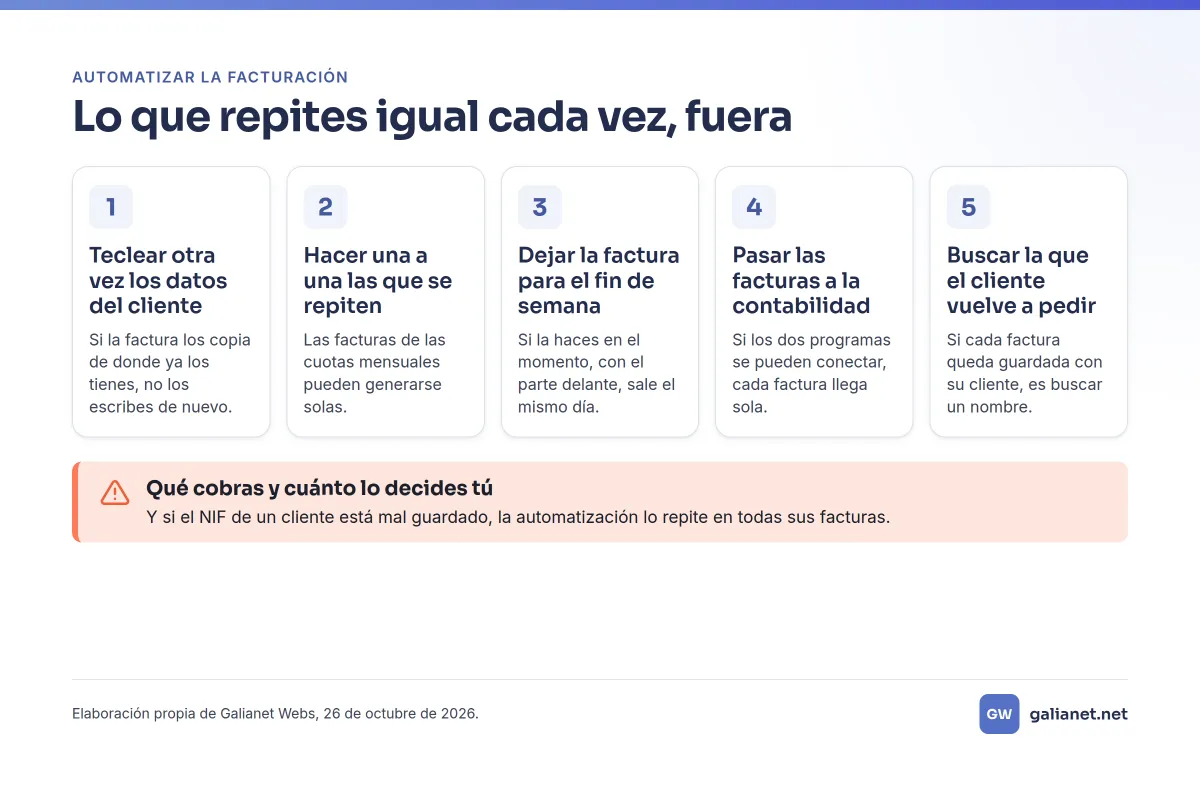Click text 'Si la factura los copia de donde ya los tienes'

click(170, 362)
